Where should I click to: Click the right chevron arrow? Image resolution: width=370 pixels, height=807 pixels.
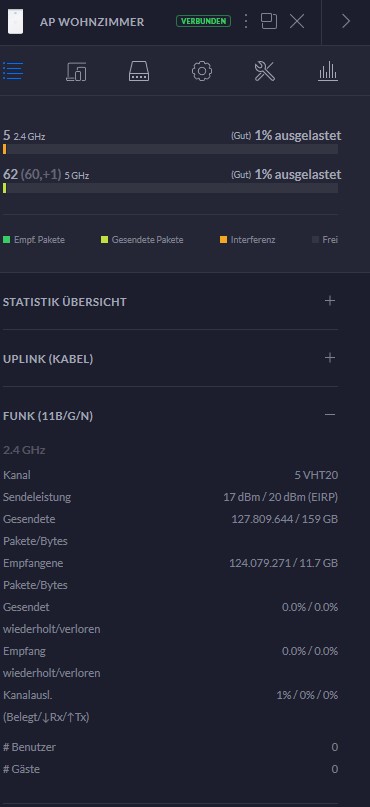tap(346, 21)
